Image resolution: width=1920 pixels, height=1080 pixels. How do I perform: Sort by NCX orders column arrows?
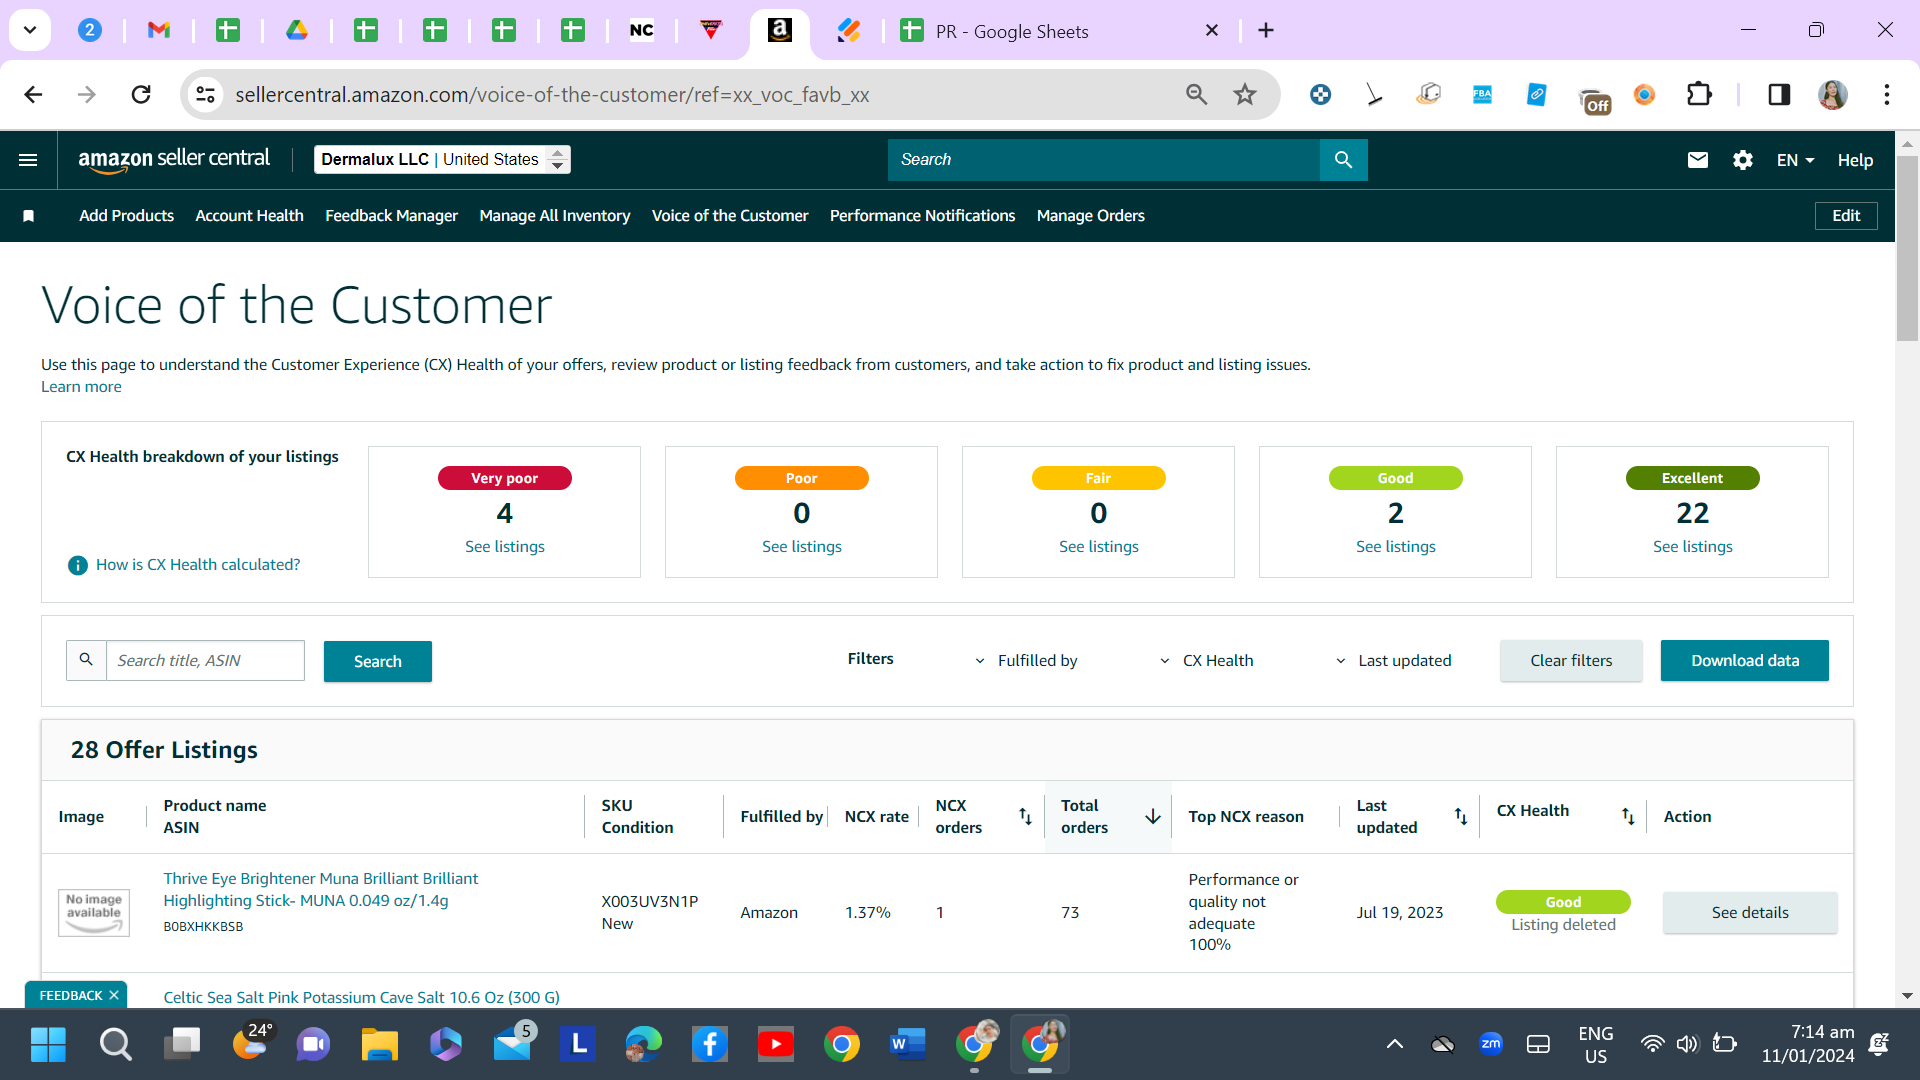tap(1025, 817)
